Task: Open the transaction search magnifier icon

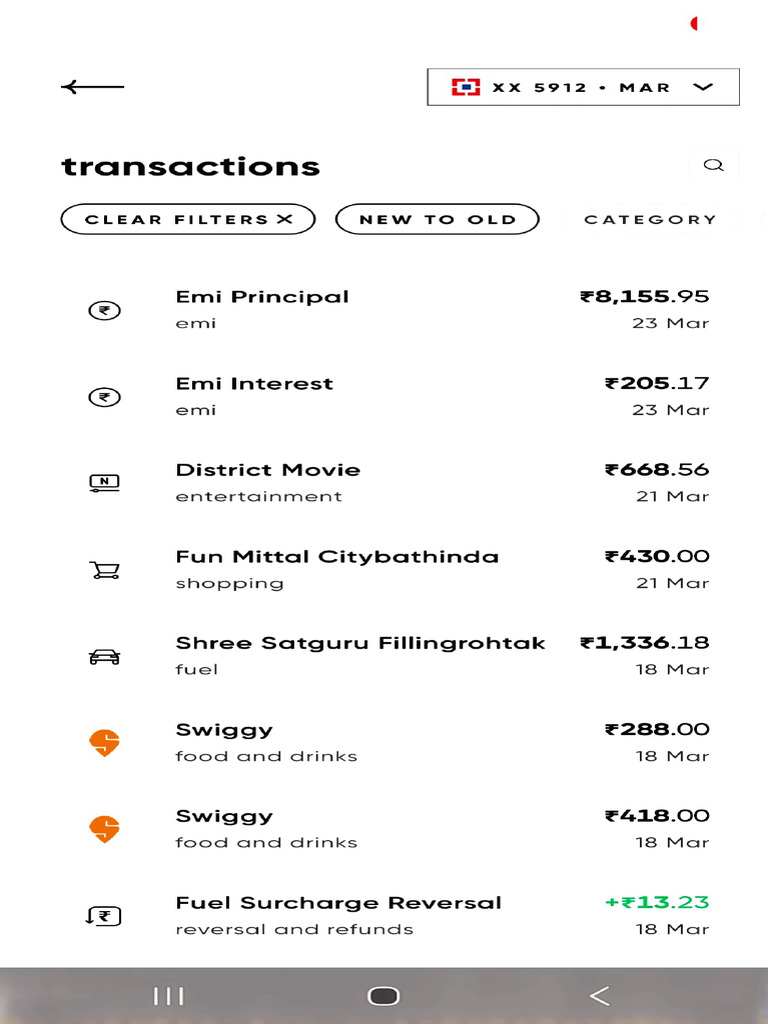Action: coord(713,165)
